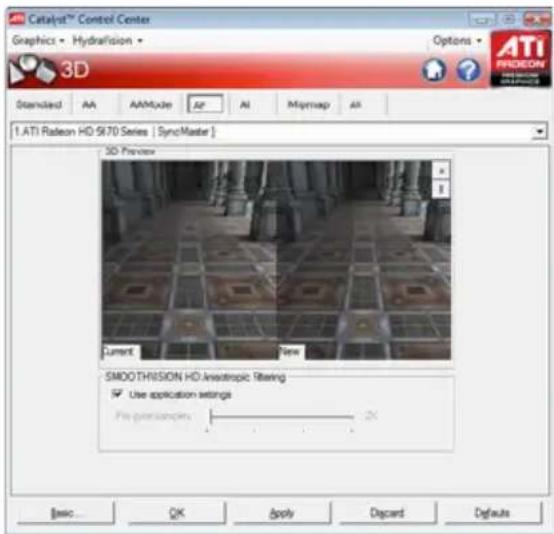
Task: Minimize the Catalyst Control Center window
Action: click(482, 20)
